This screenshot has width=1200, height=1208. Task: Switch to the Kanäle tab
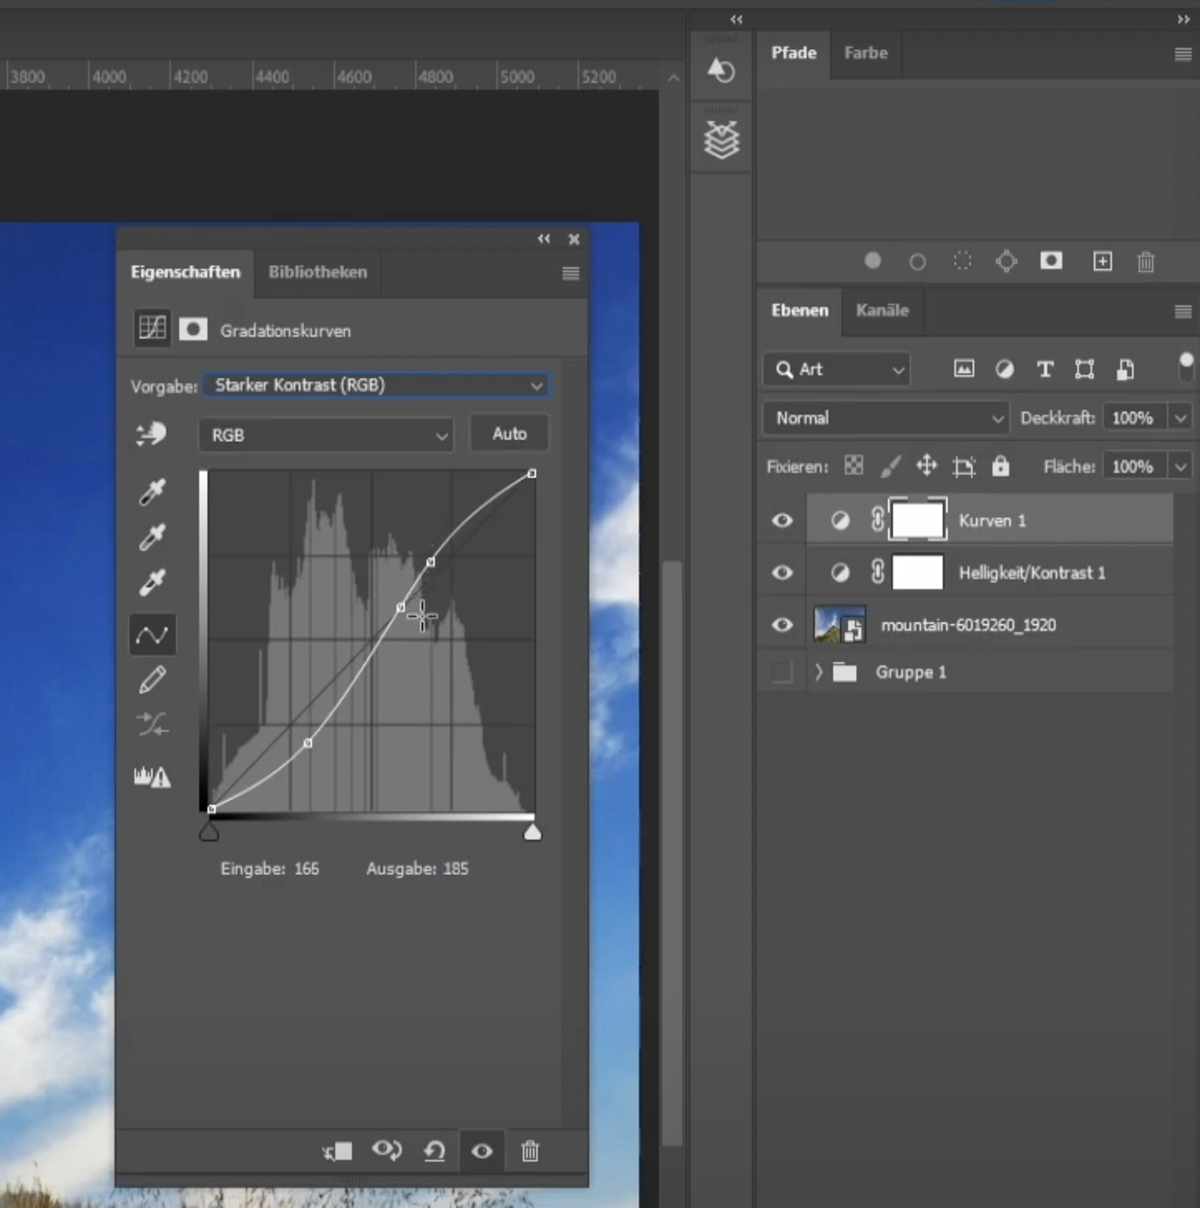[882, 311]
